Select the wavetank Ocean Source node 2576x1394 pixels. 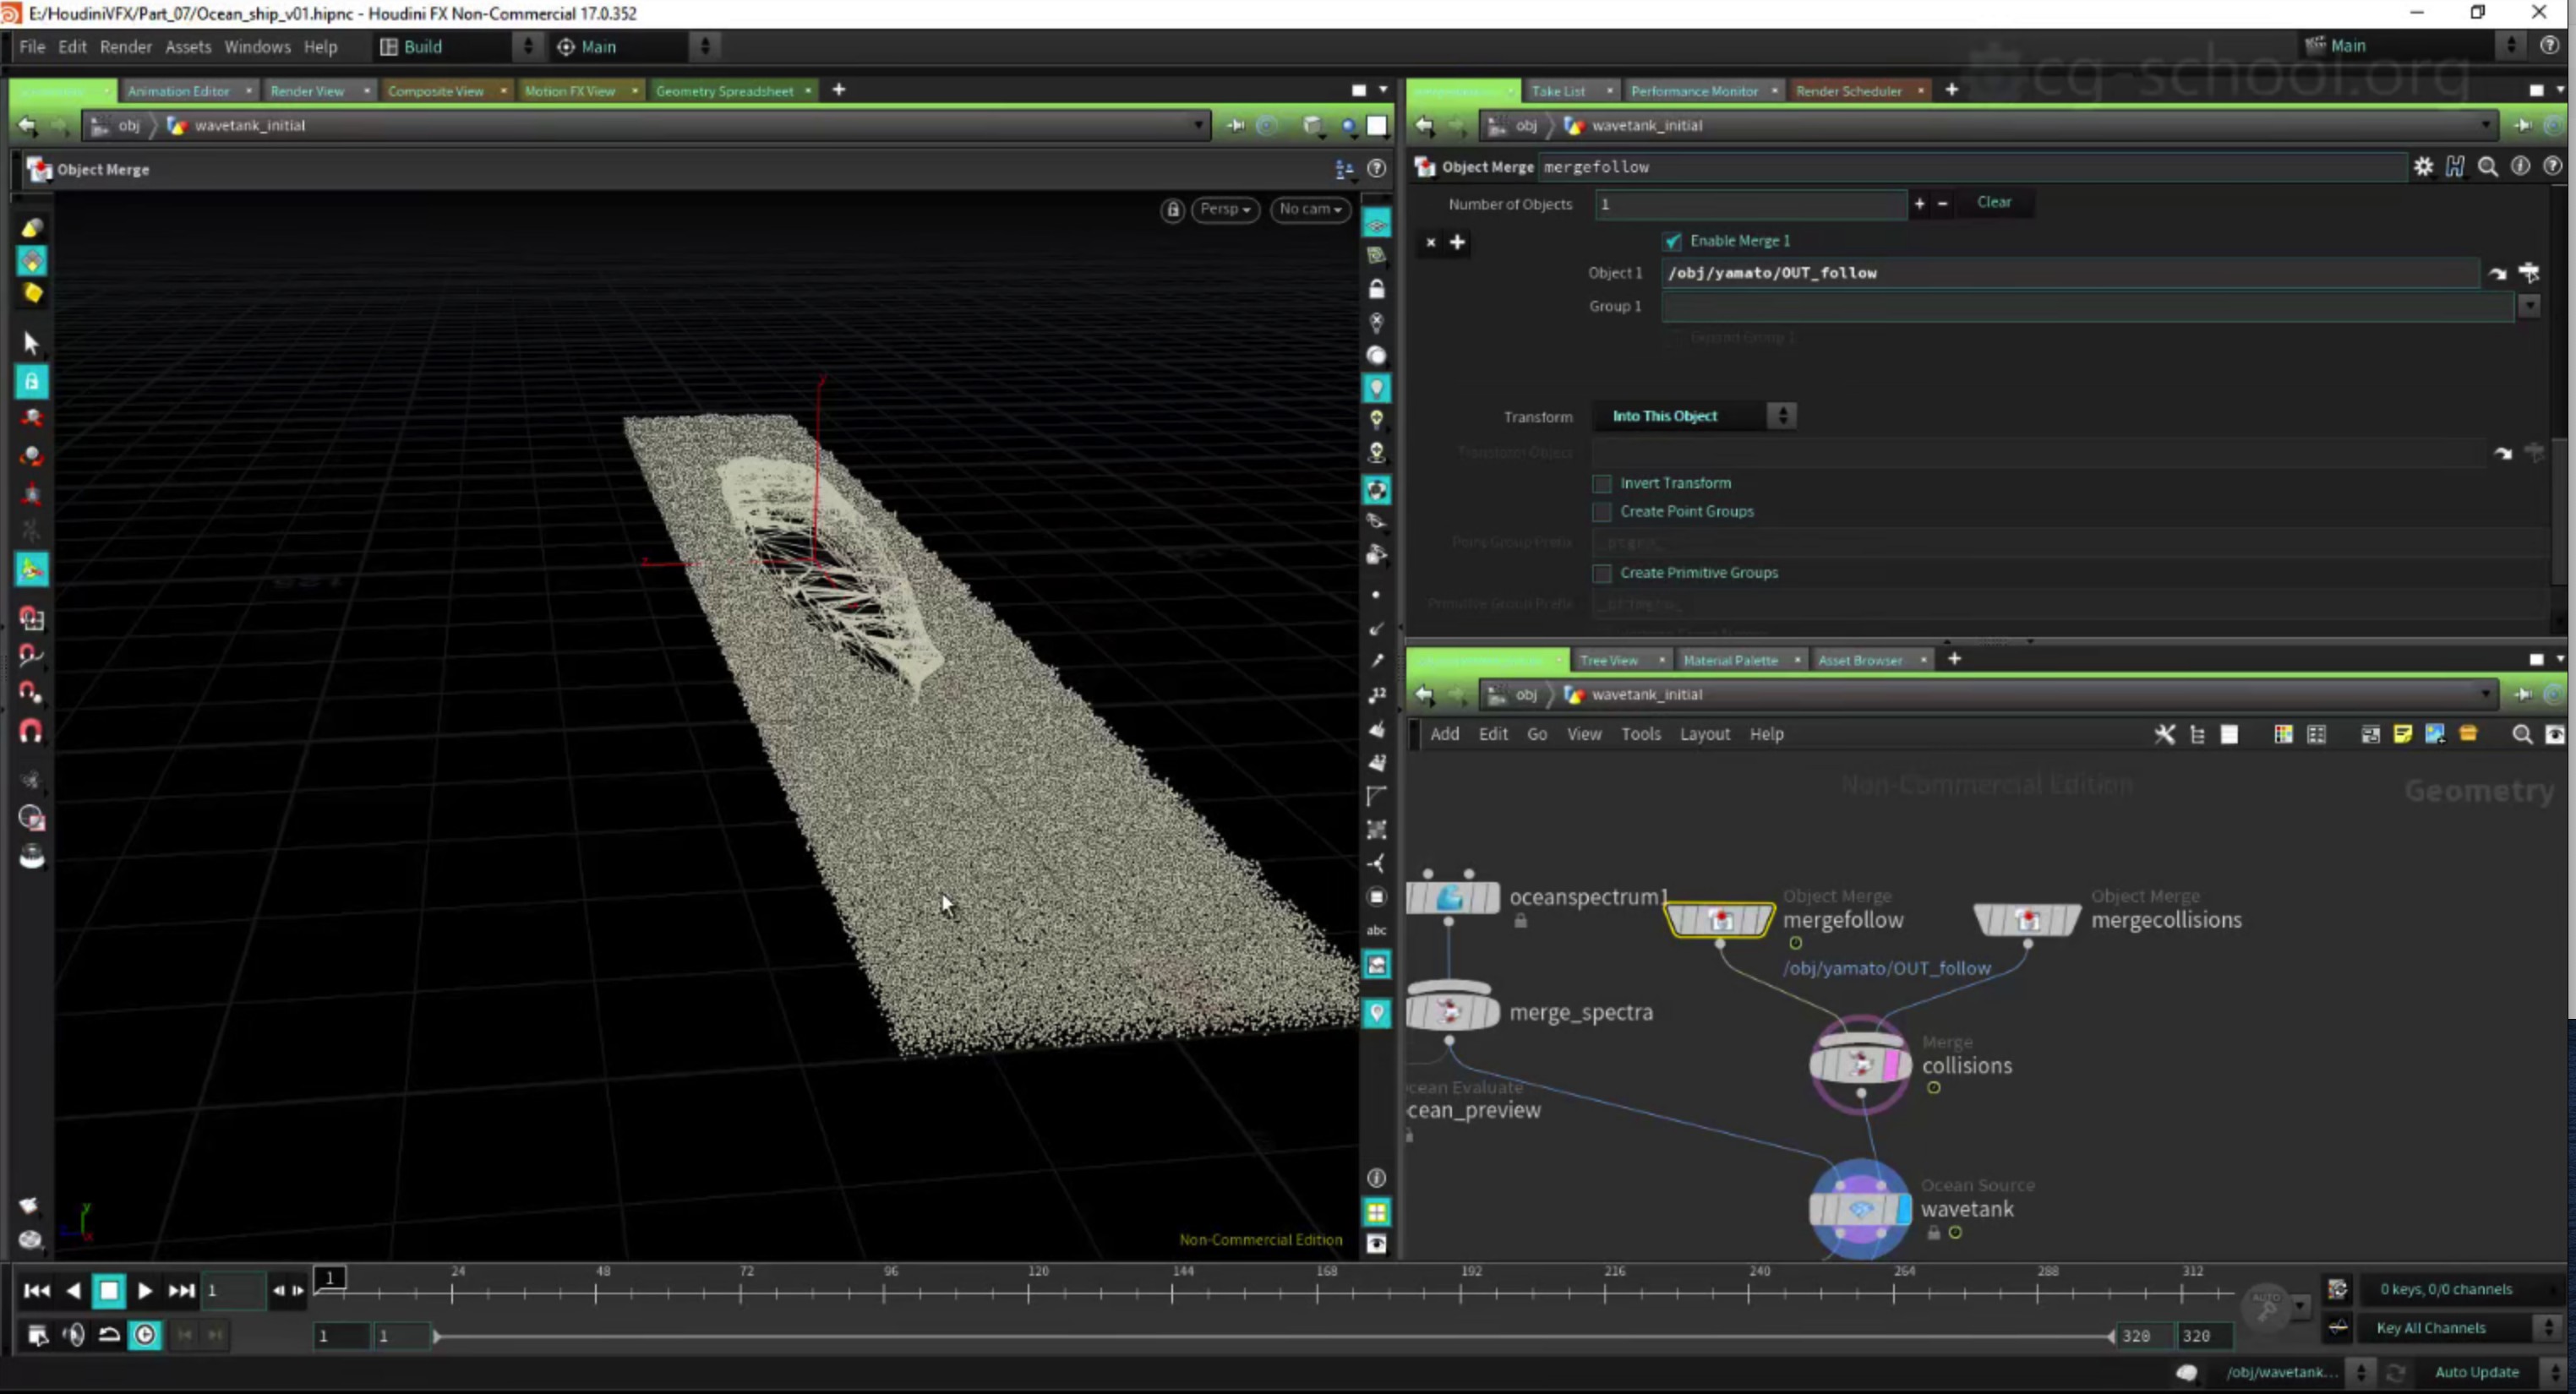click(x=1859, y=1209)
